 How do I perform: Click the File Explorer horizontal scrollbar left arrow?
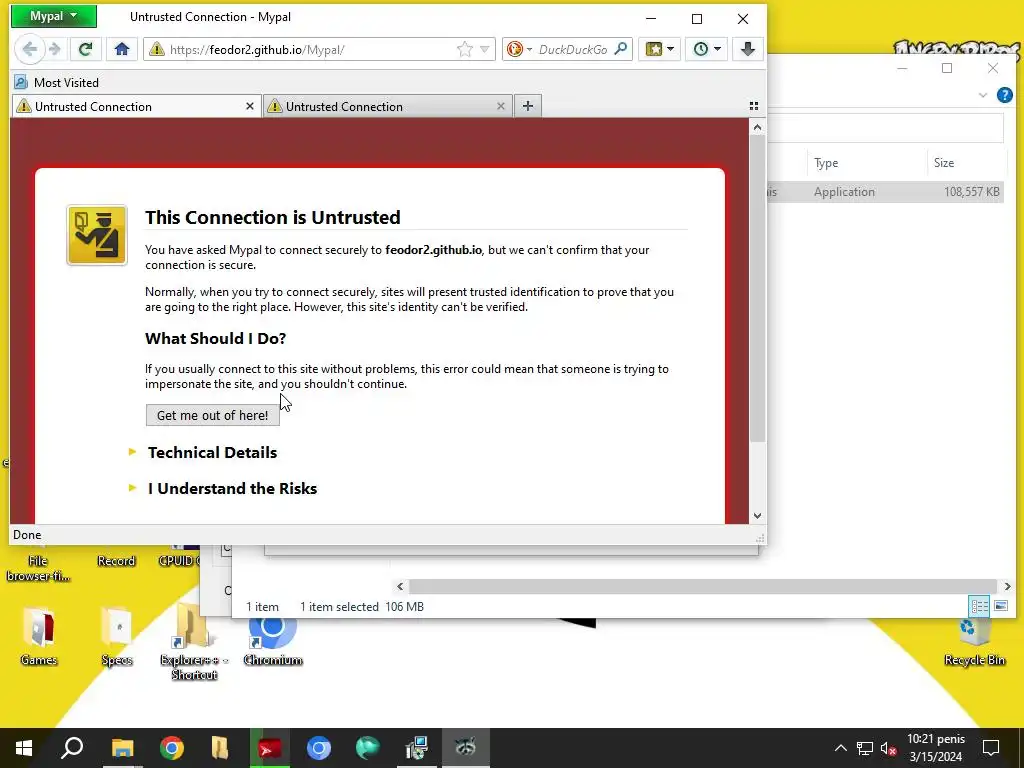click(400, 586)
